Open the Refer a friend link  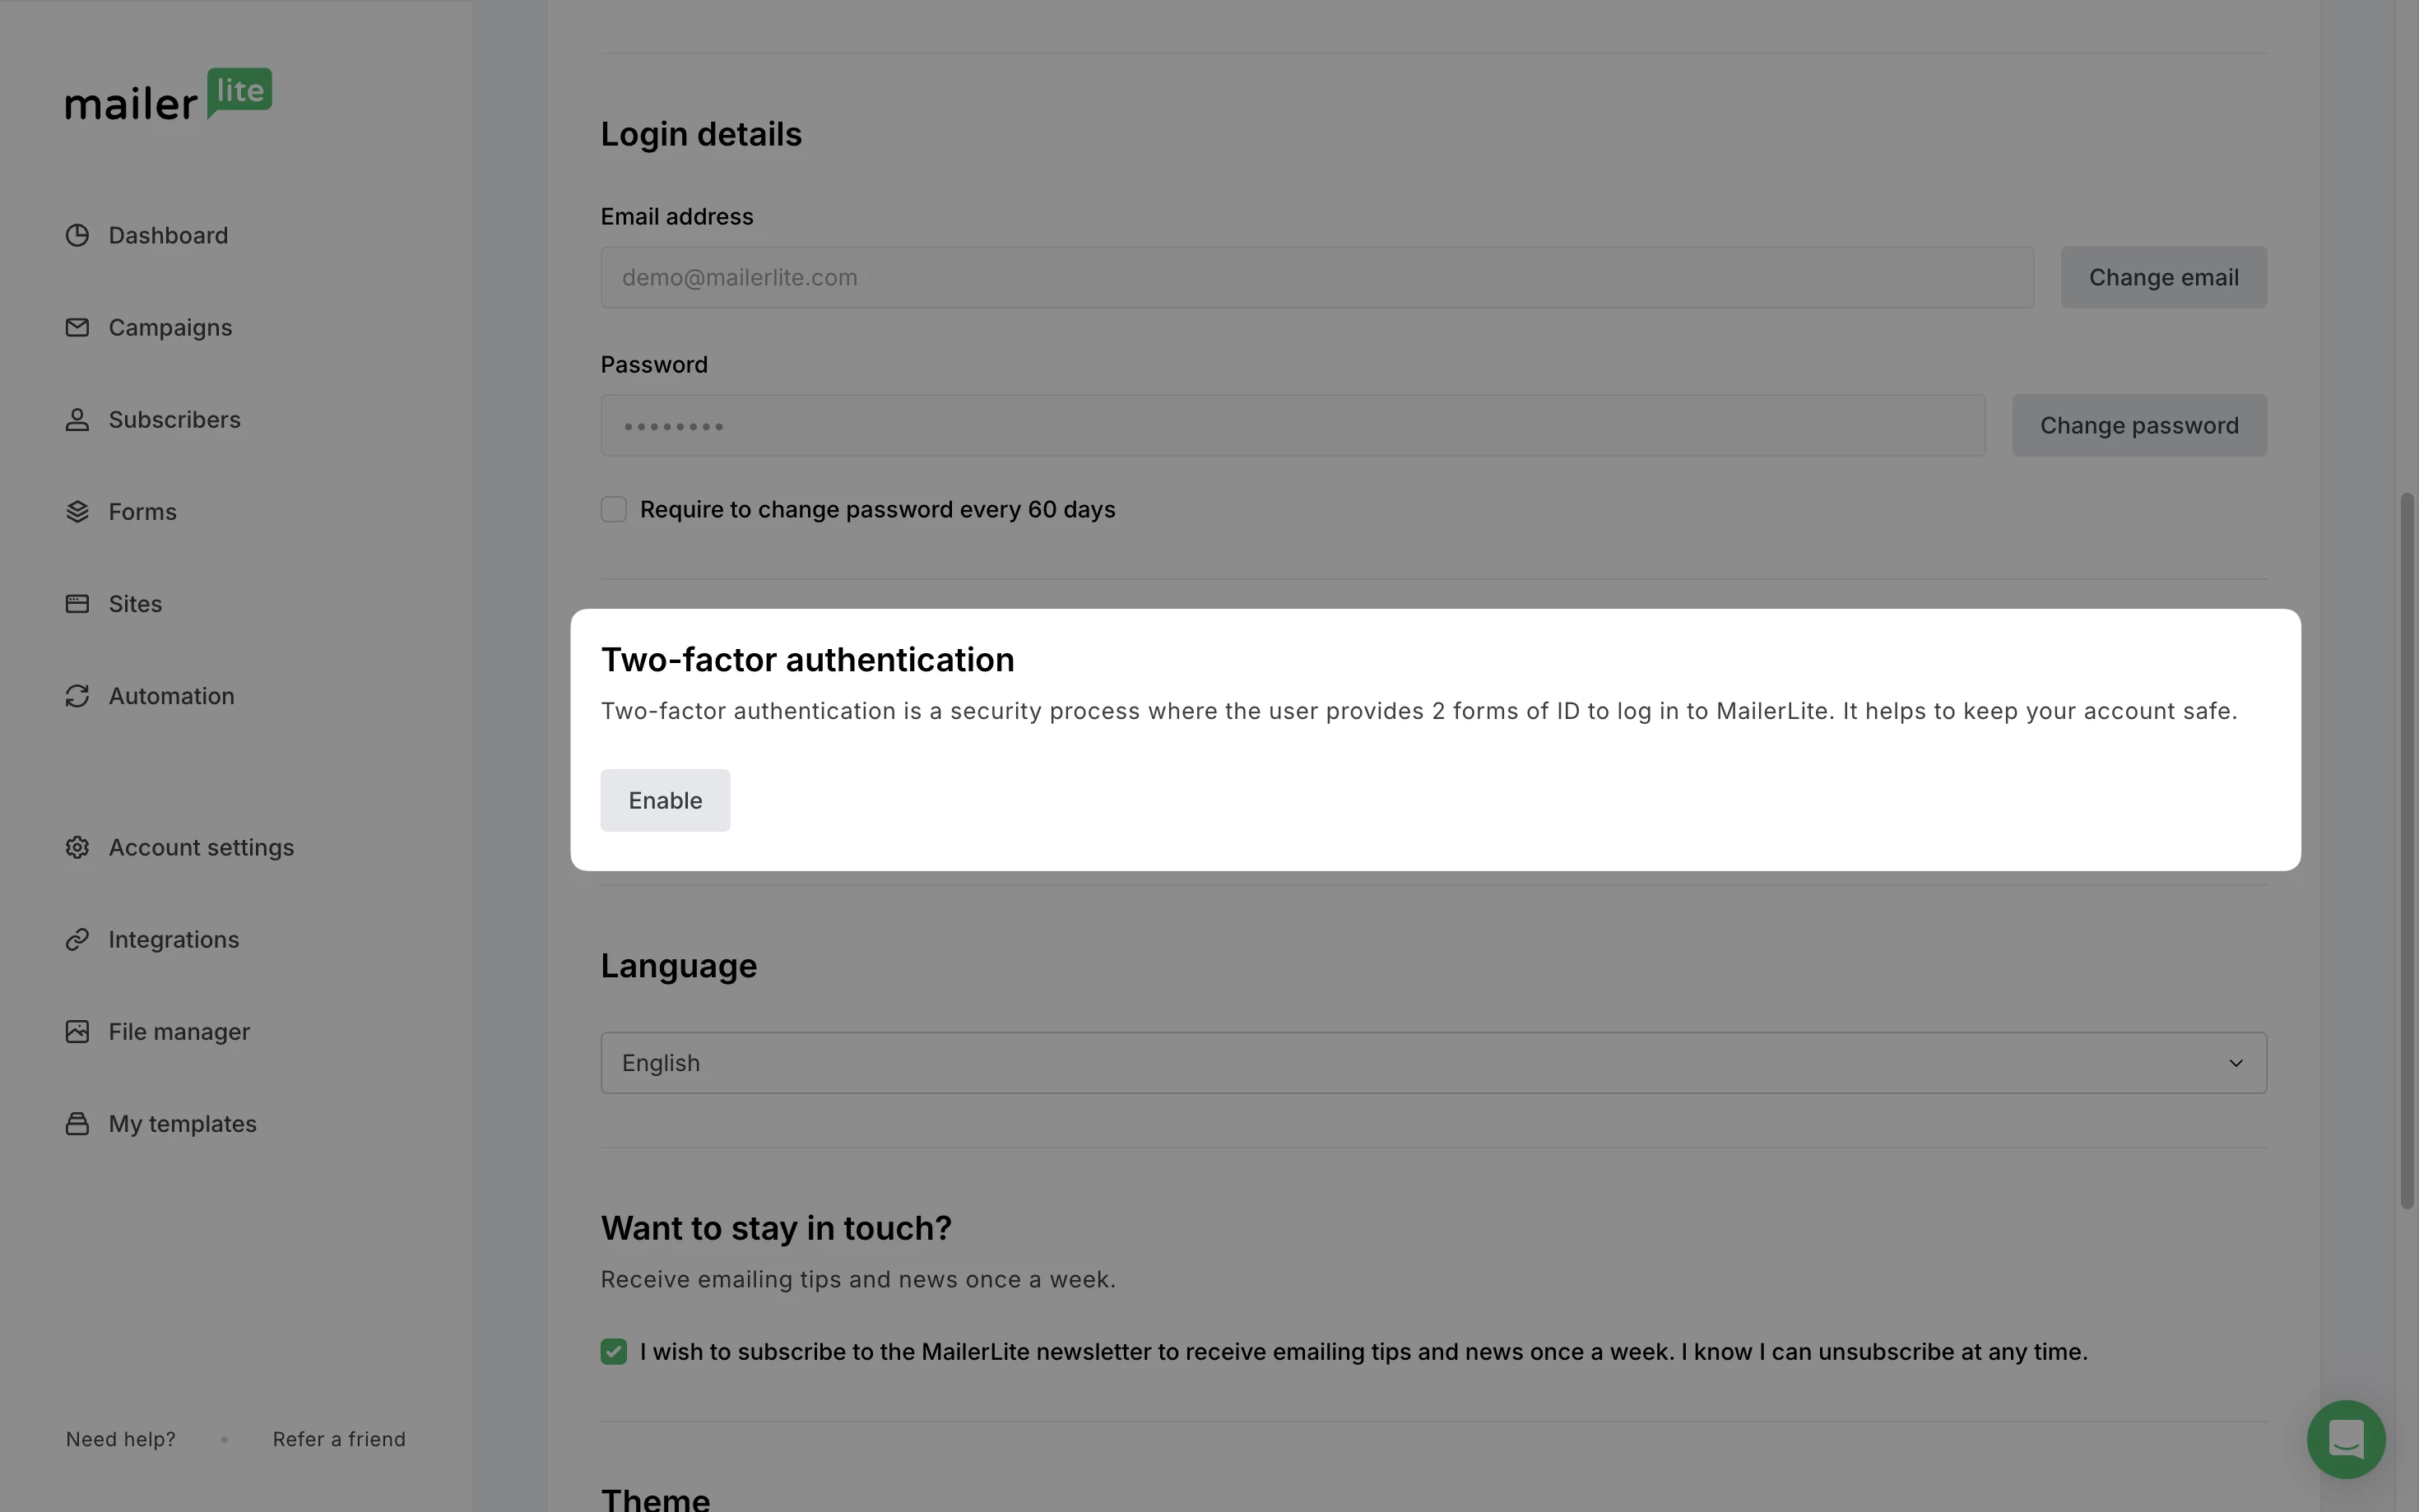coord(339,1439)
